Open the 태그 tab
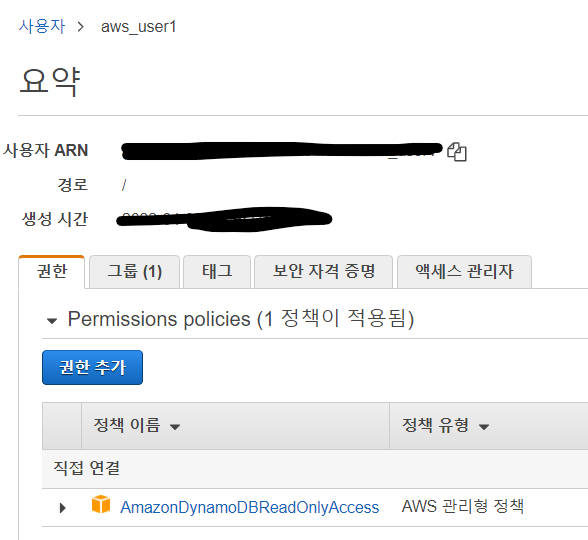This screenshot has width=588, height=540. tap(217, 272)
